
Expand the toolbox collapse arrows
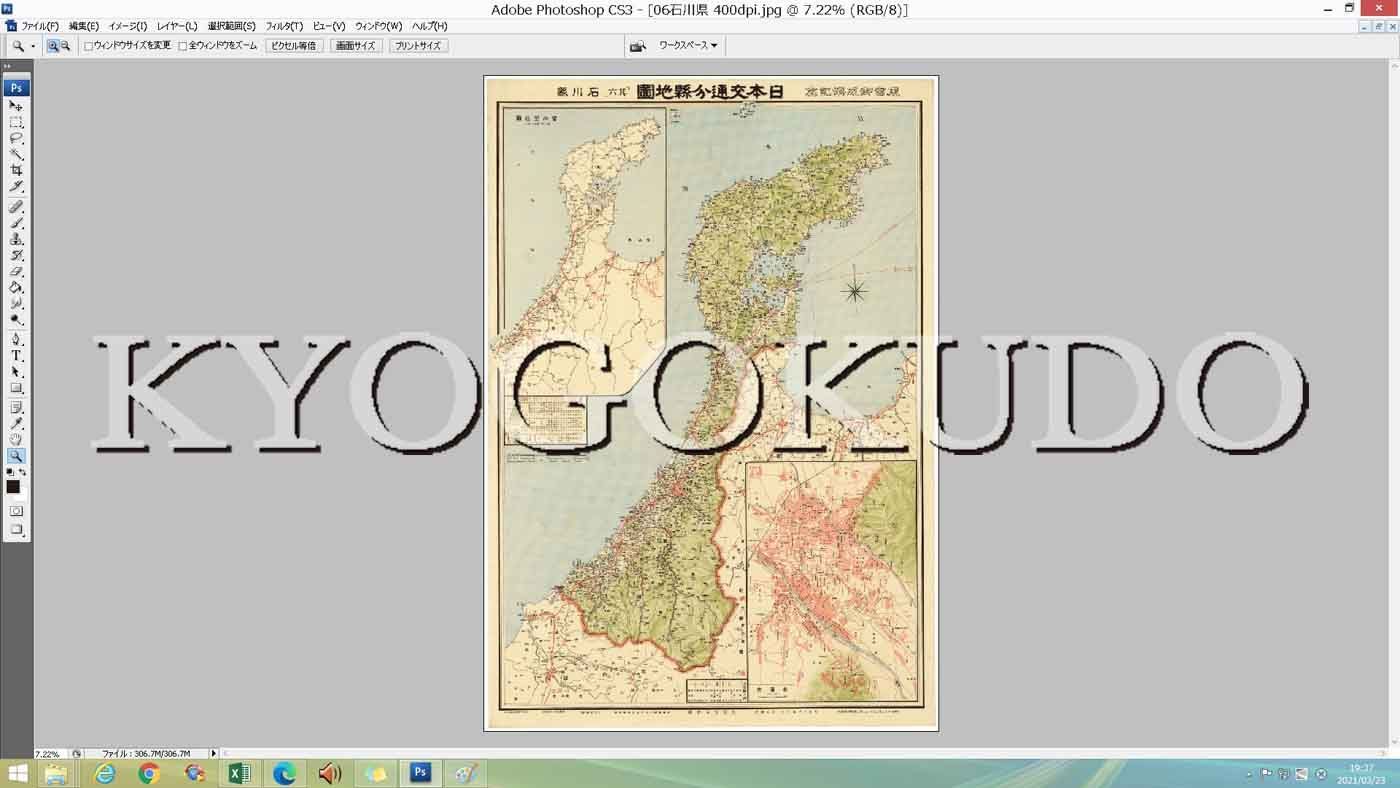point(8,67)
